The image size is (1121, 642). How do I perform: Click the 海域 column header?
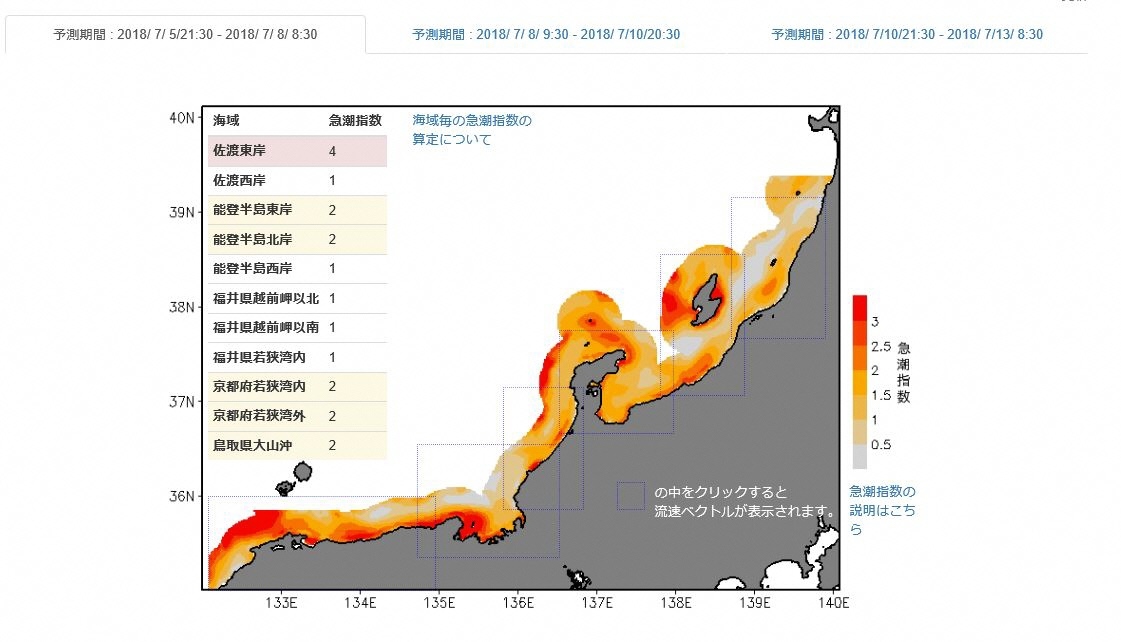pyautogui.click(x=226, y=120)
